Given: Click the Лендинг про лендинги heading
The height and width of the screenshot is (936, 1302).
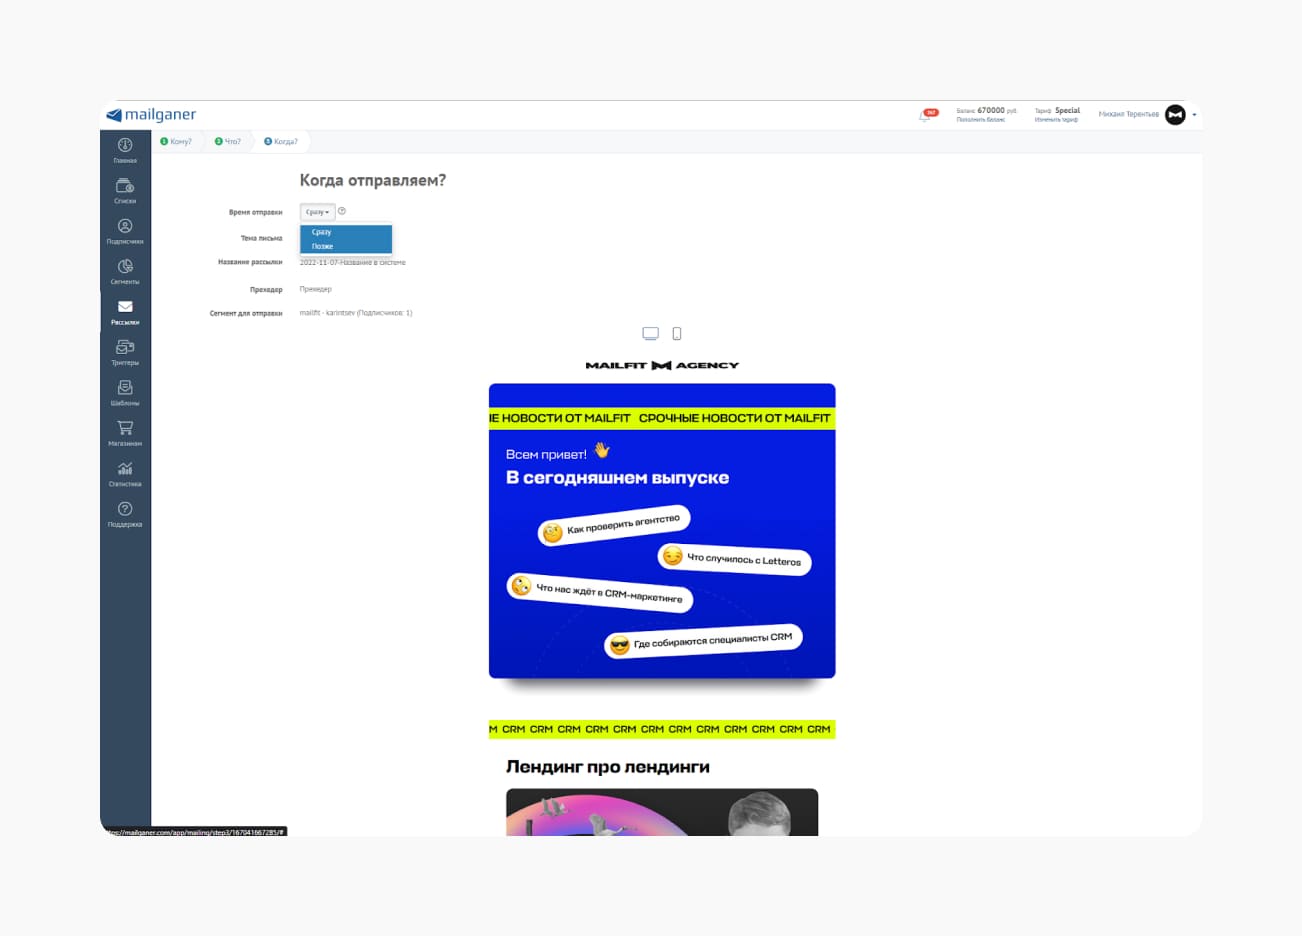Looking at the screenshot, I should tap(607, 767).
